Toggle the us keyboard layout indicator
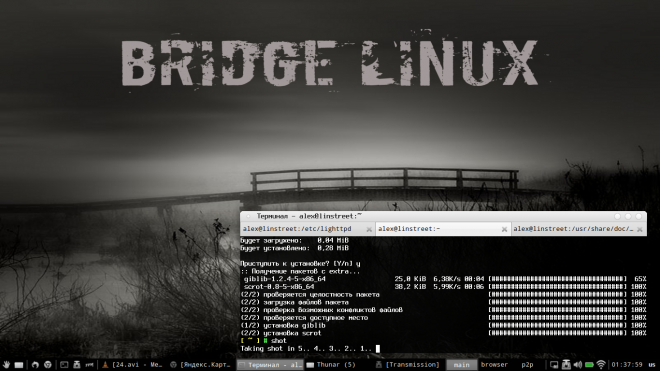Image resolution: width=660 pixels, height=371 pixels. [x=652, y=365]
